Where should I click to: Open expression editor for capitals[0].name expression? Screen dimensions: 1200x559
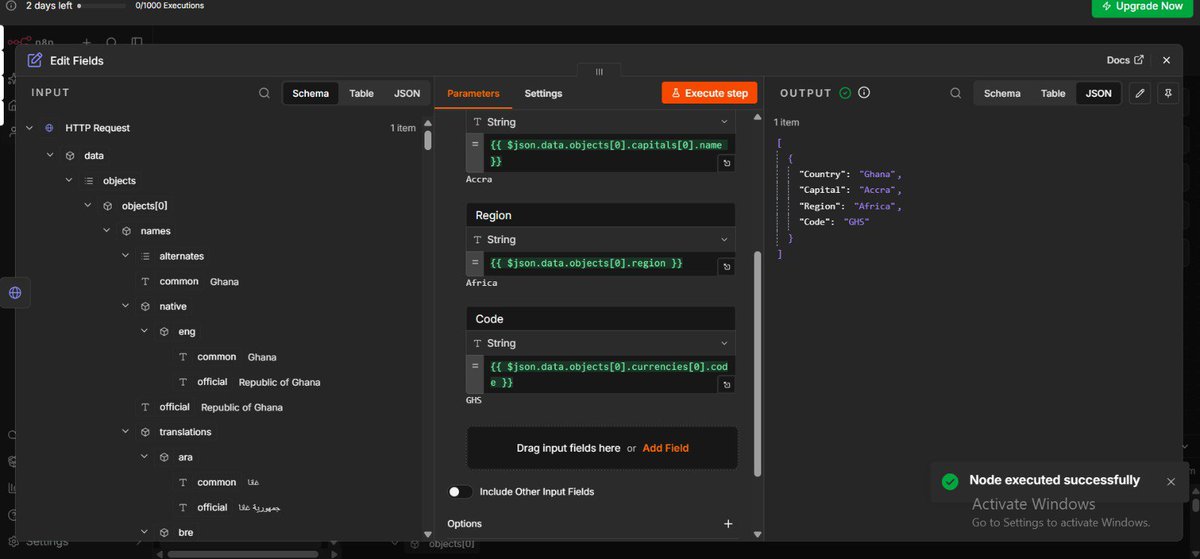[727, 163]
